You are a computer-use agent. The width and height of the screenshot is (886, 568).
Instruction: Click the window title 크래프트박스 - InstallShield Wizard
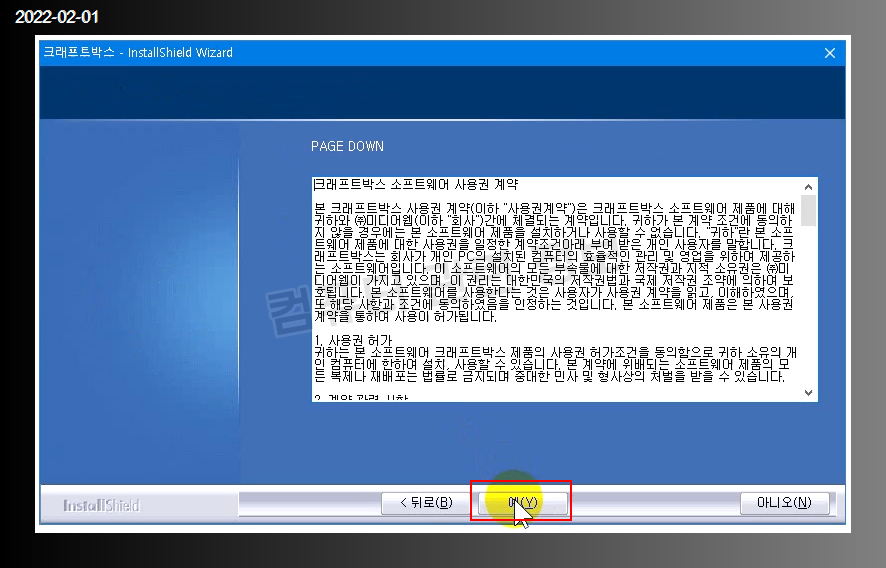138,53
